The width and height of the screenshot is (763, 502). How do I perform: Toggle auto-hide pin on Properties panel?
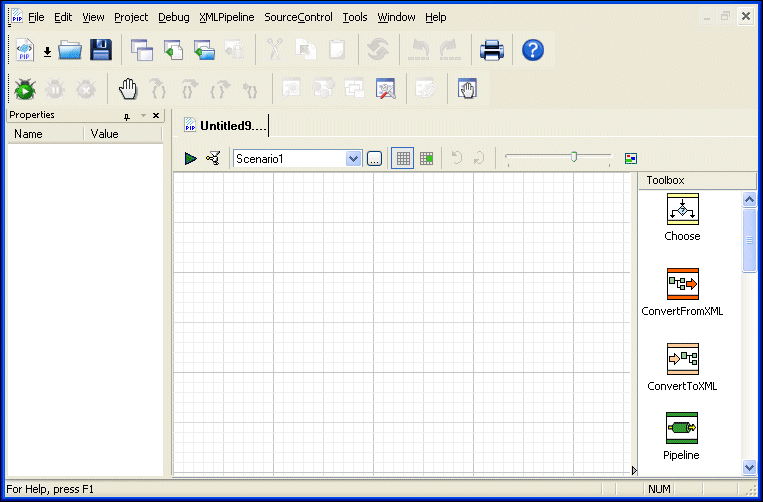point(127,116)
